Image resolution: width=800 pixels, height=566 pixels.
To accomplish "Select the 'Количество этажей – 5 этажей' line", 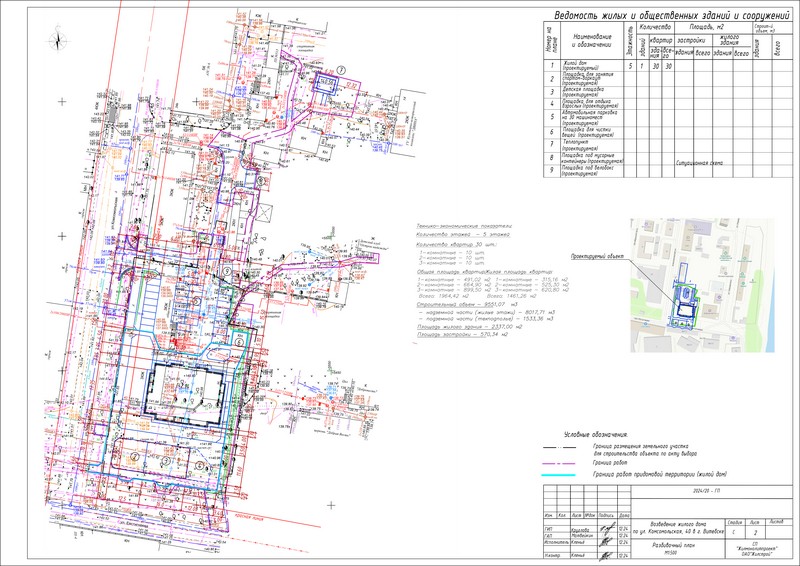I will tap(463, 234).
